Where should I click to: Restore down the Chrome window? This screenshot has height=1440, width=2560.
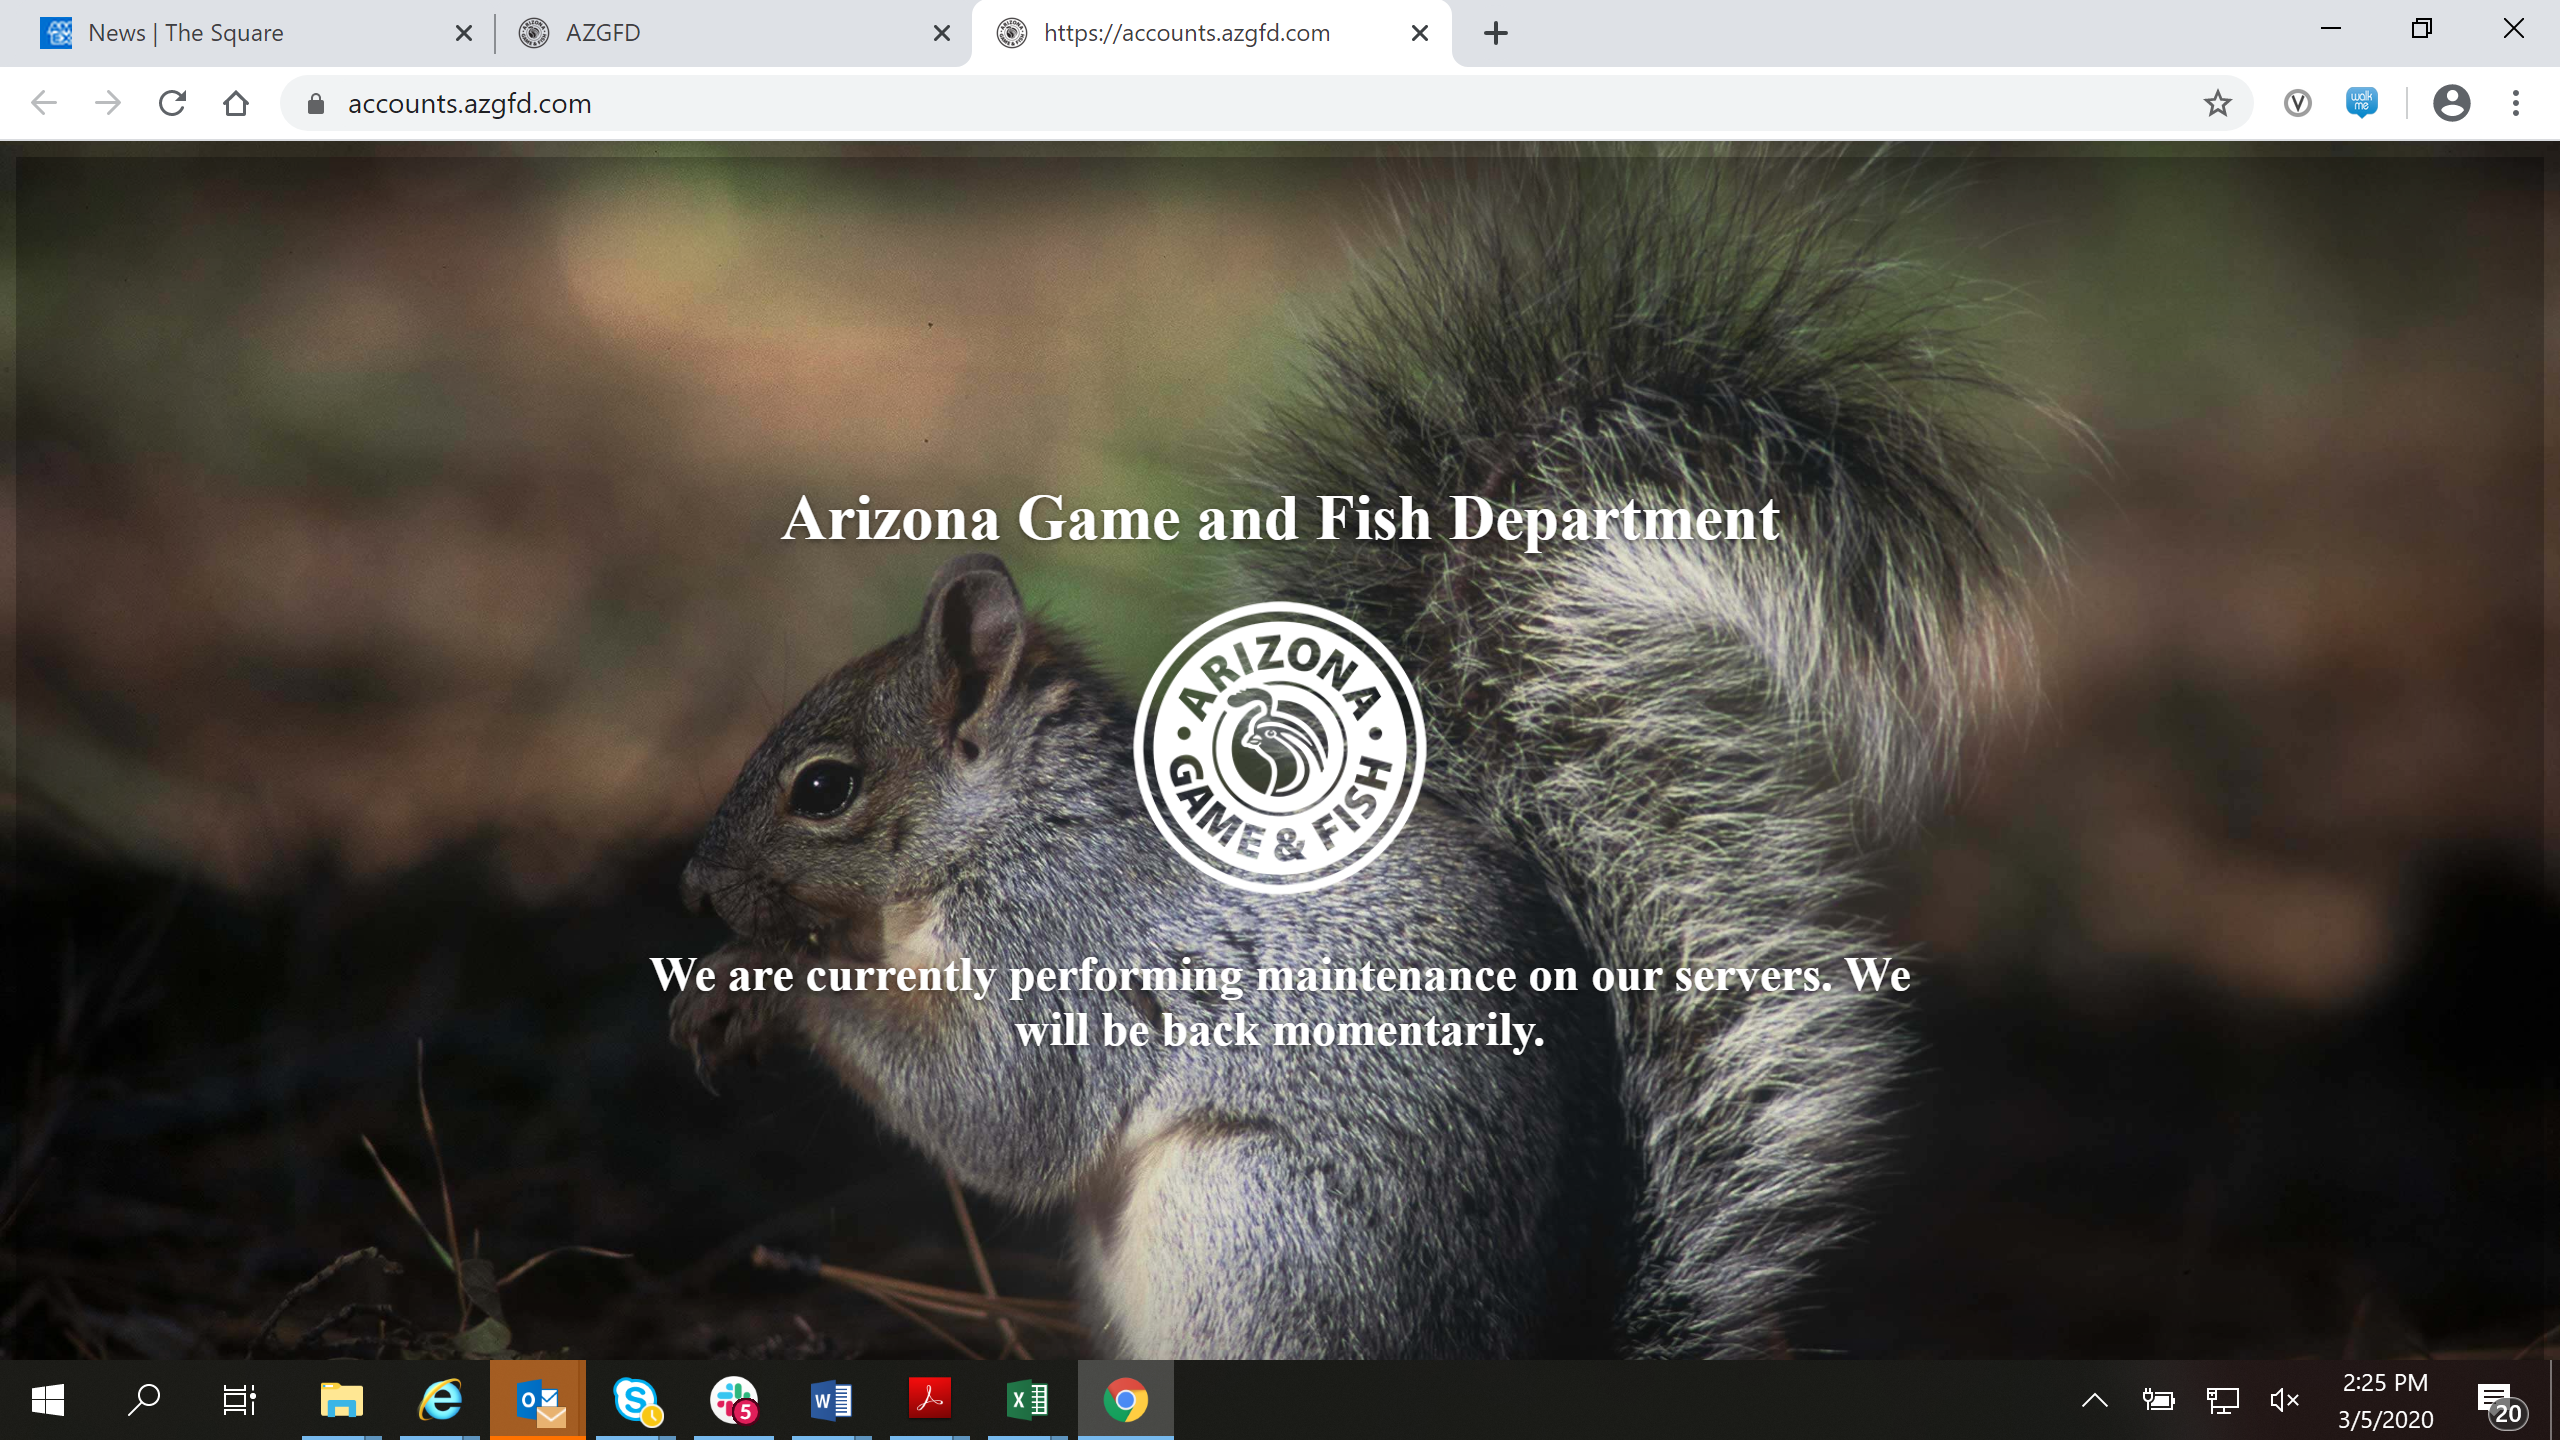coord(2422,29)
